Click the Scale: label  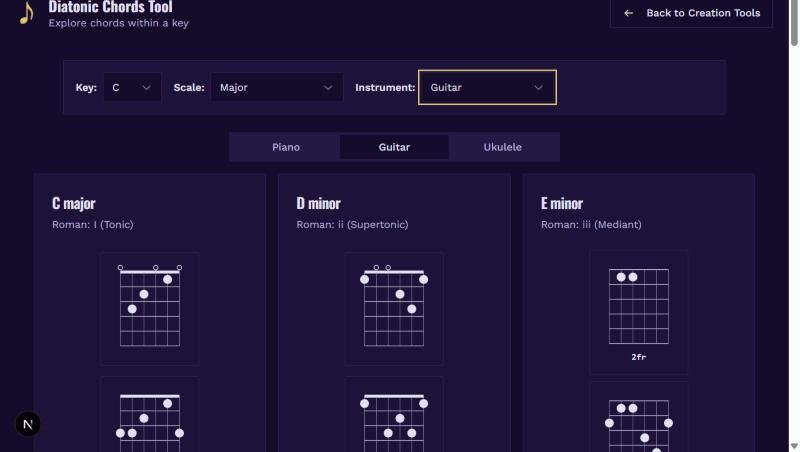point(189,88)
